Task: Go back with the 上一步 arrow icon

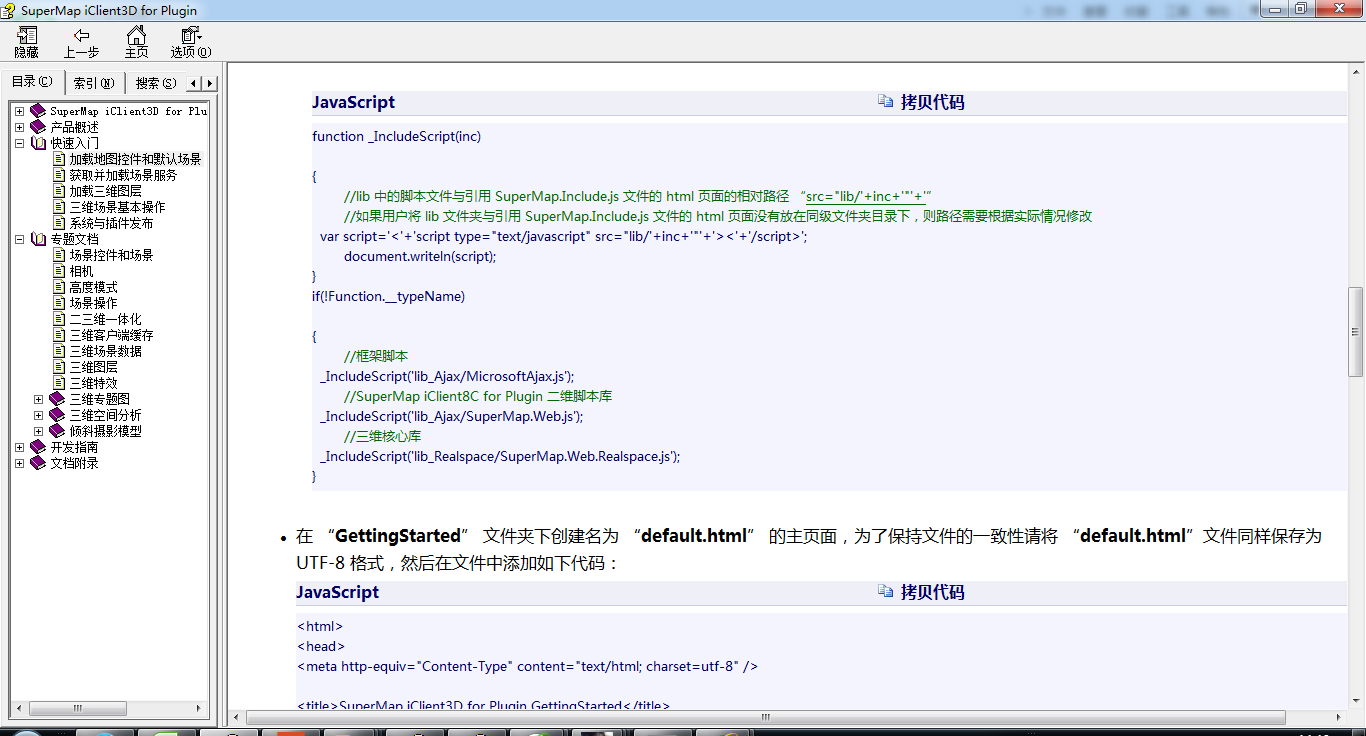Action: (x=81, y=35)
